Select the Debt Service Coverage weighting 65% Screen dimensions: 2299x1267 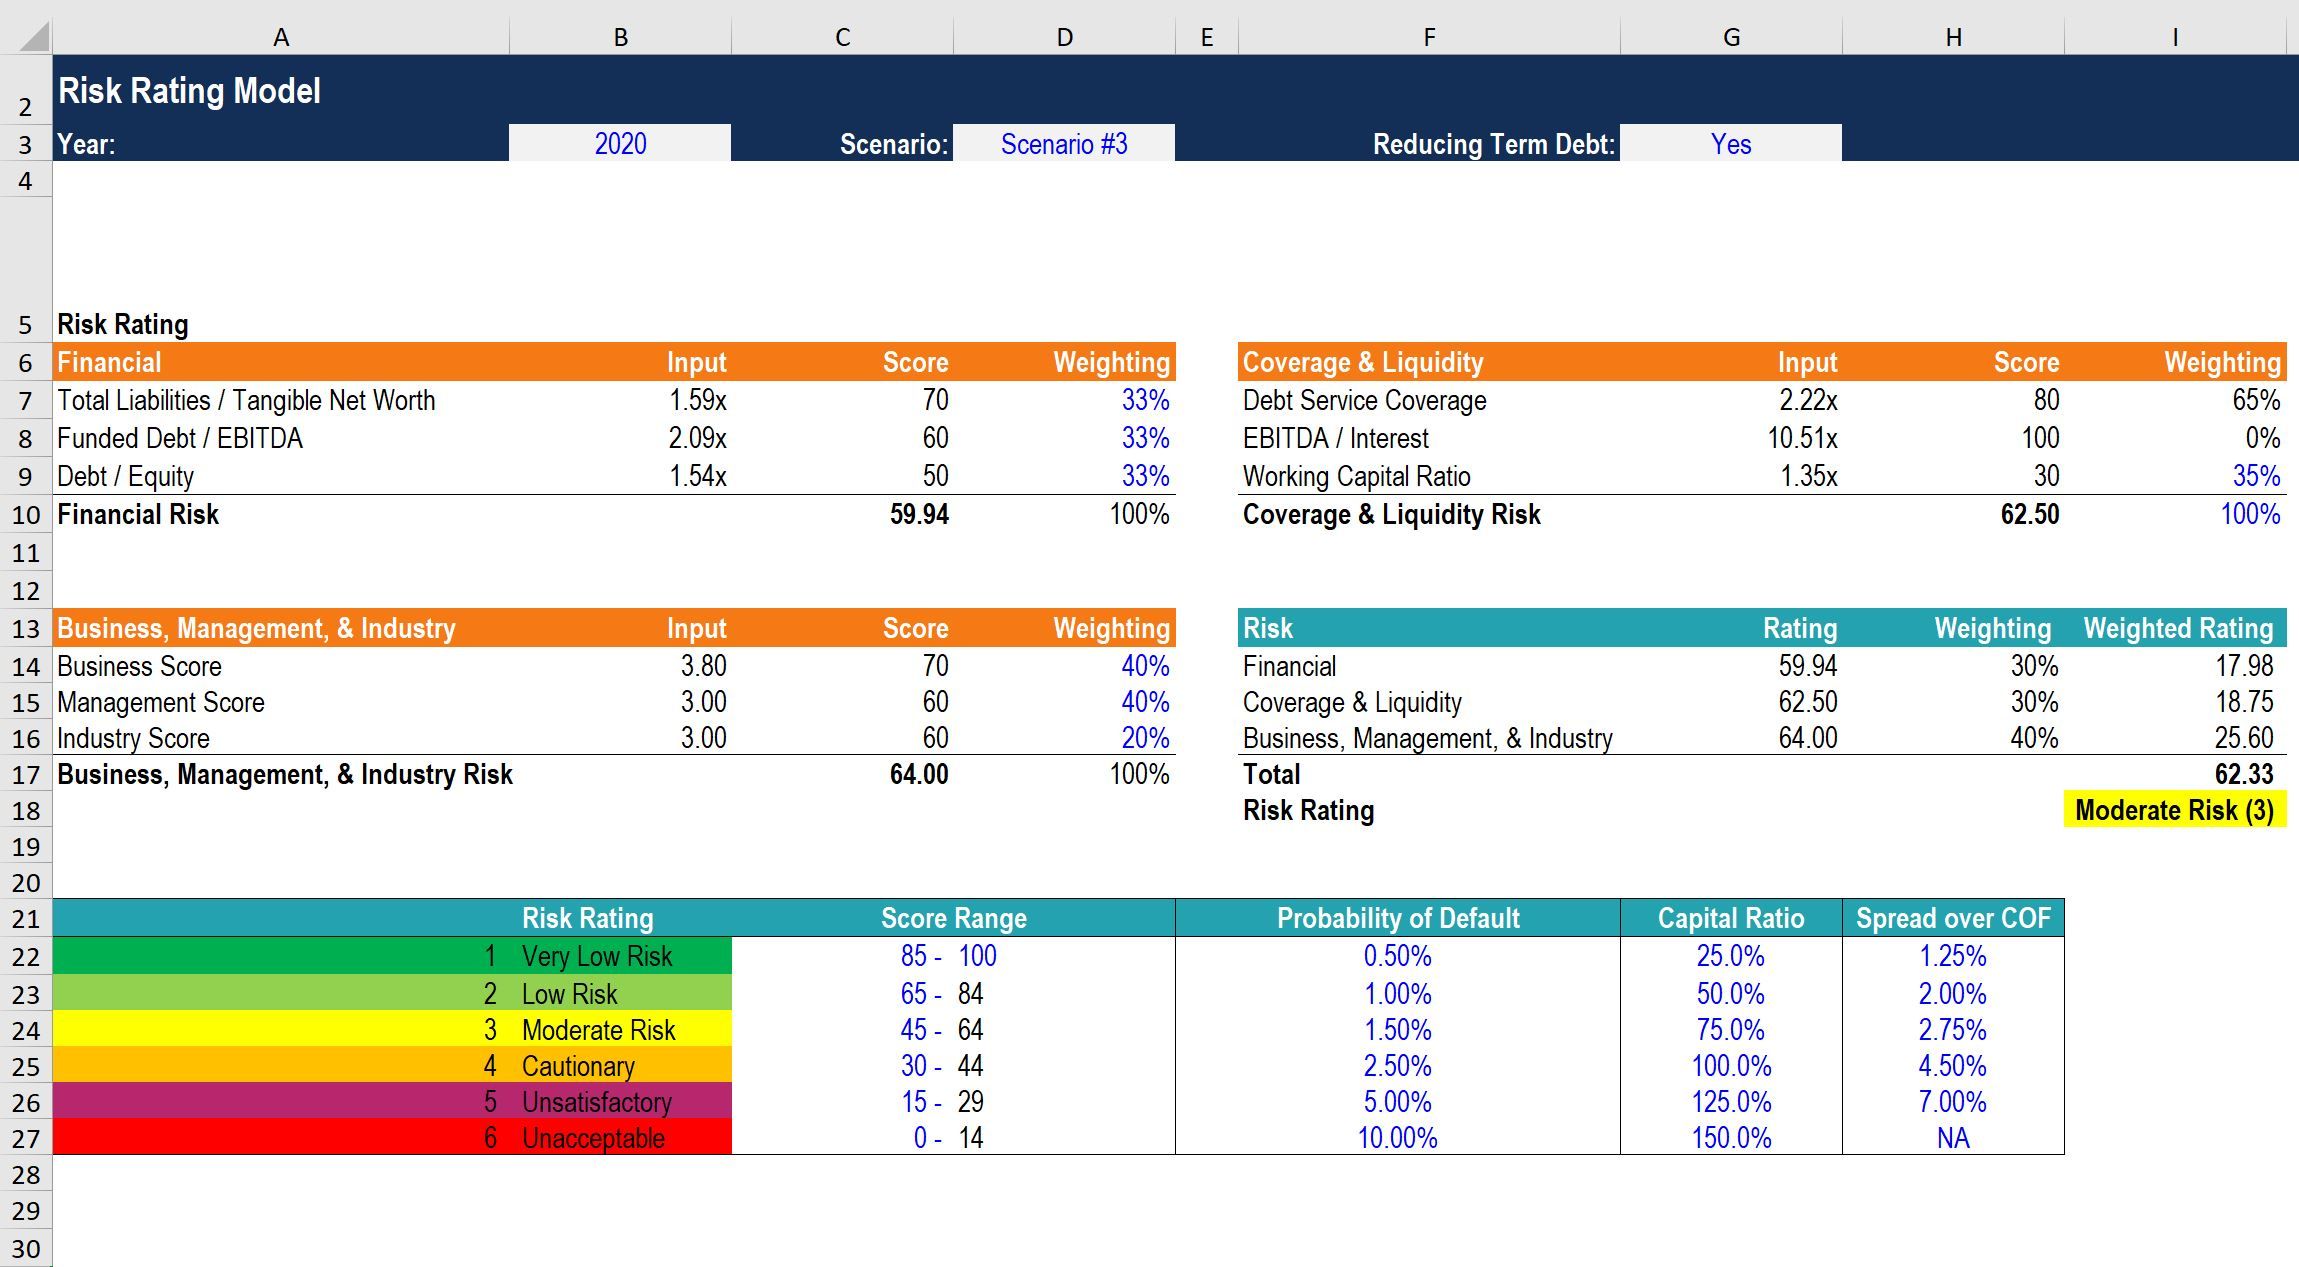[2255, 400]
